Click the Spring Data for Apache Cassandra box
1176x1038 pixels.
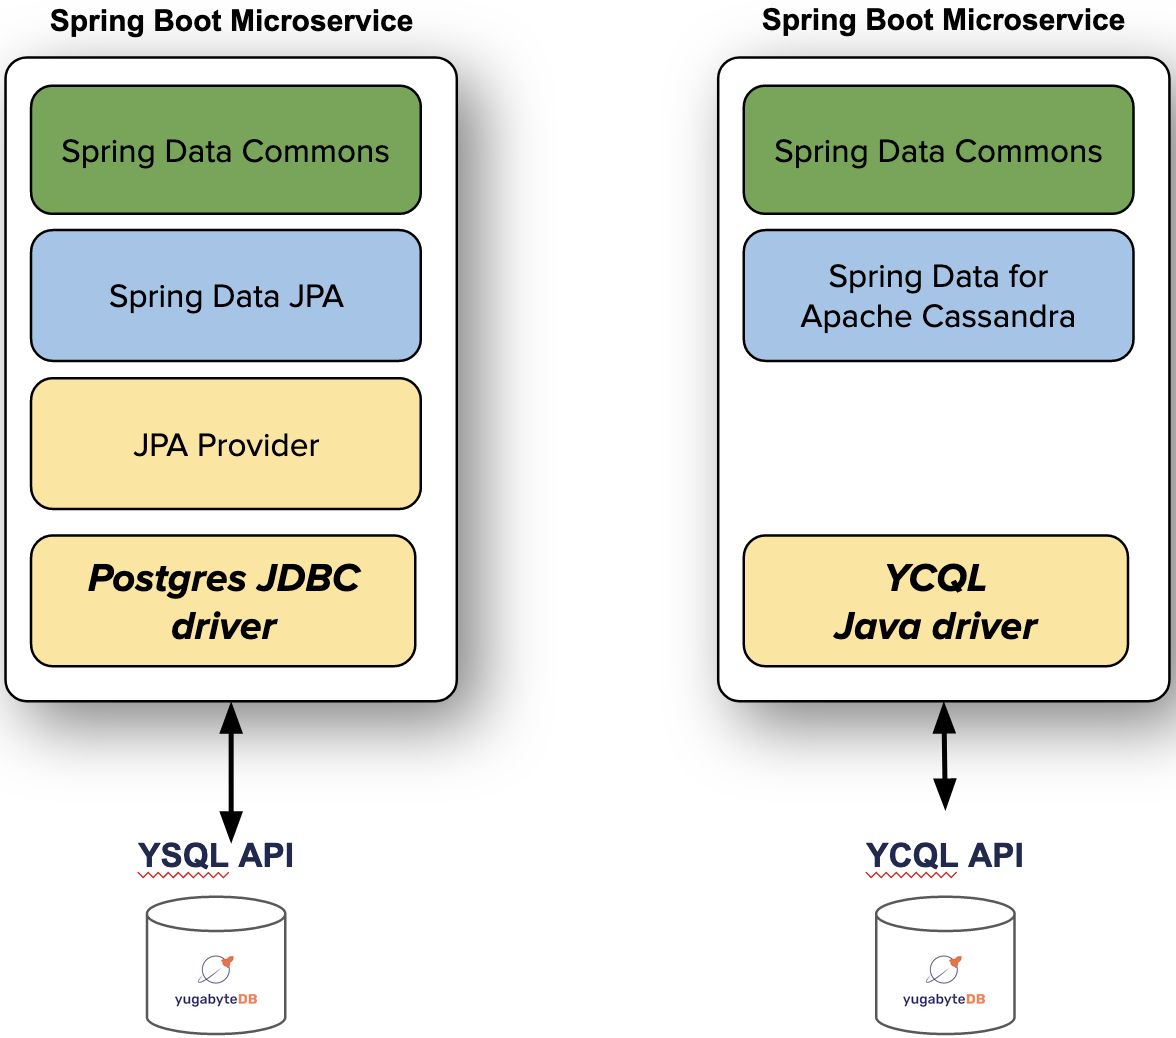pos(938,296)
